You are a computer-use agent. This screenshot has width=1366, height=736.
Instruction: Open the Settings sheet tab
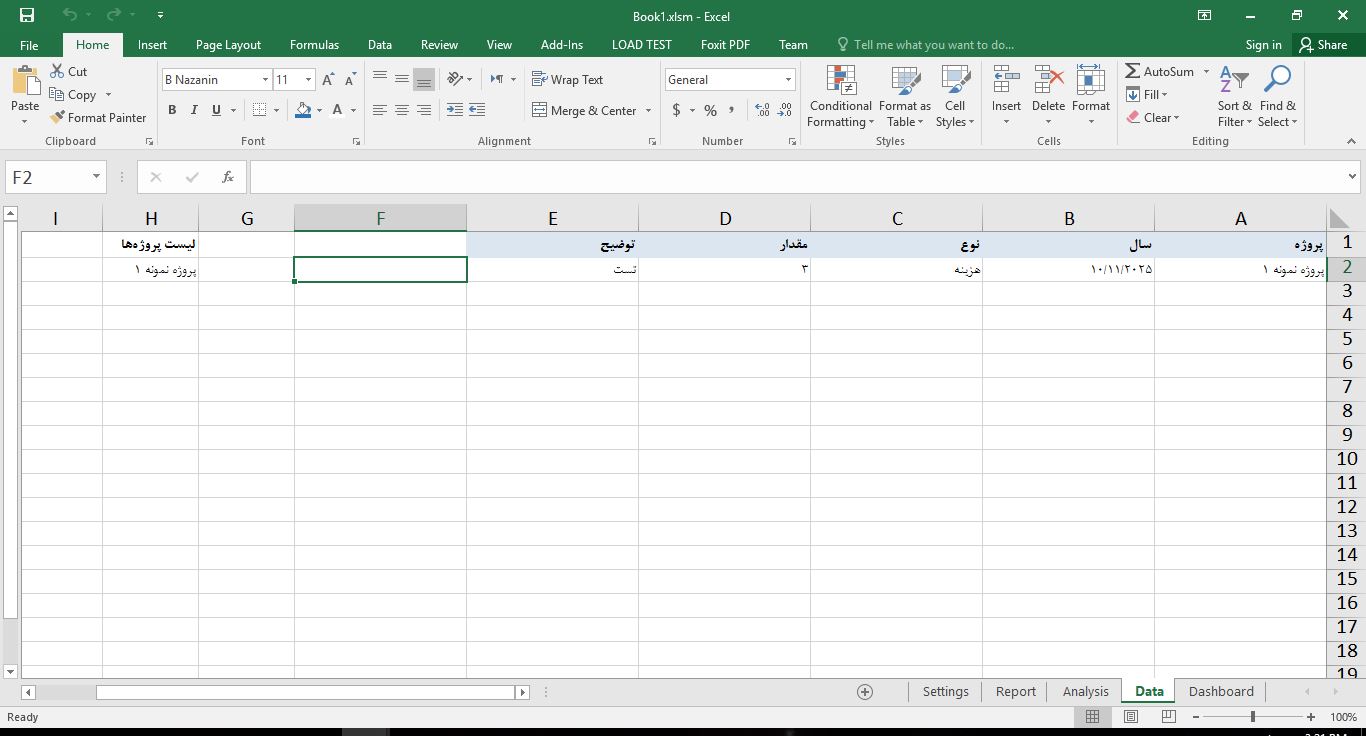coord(945,692)
